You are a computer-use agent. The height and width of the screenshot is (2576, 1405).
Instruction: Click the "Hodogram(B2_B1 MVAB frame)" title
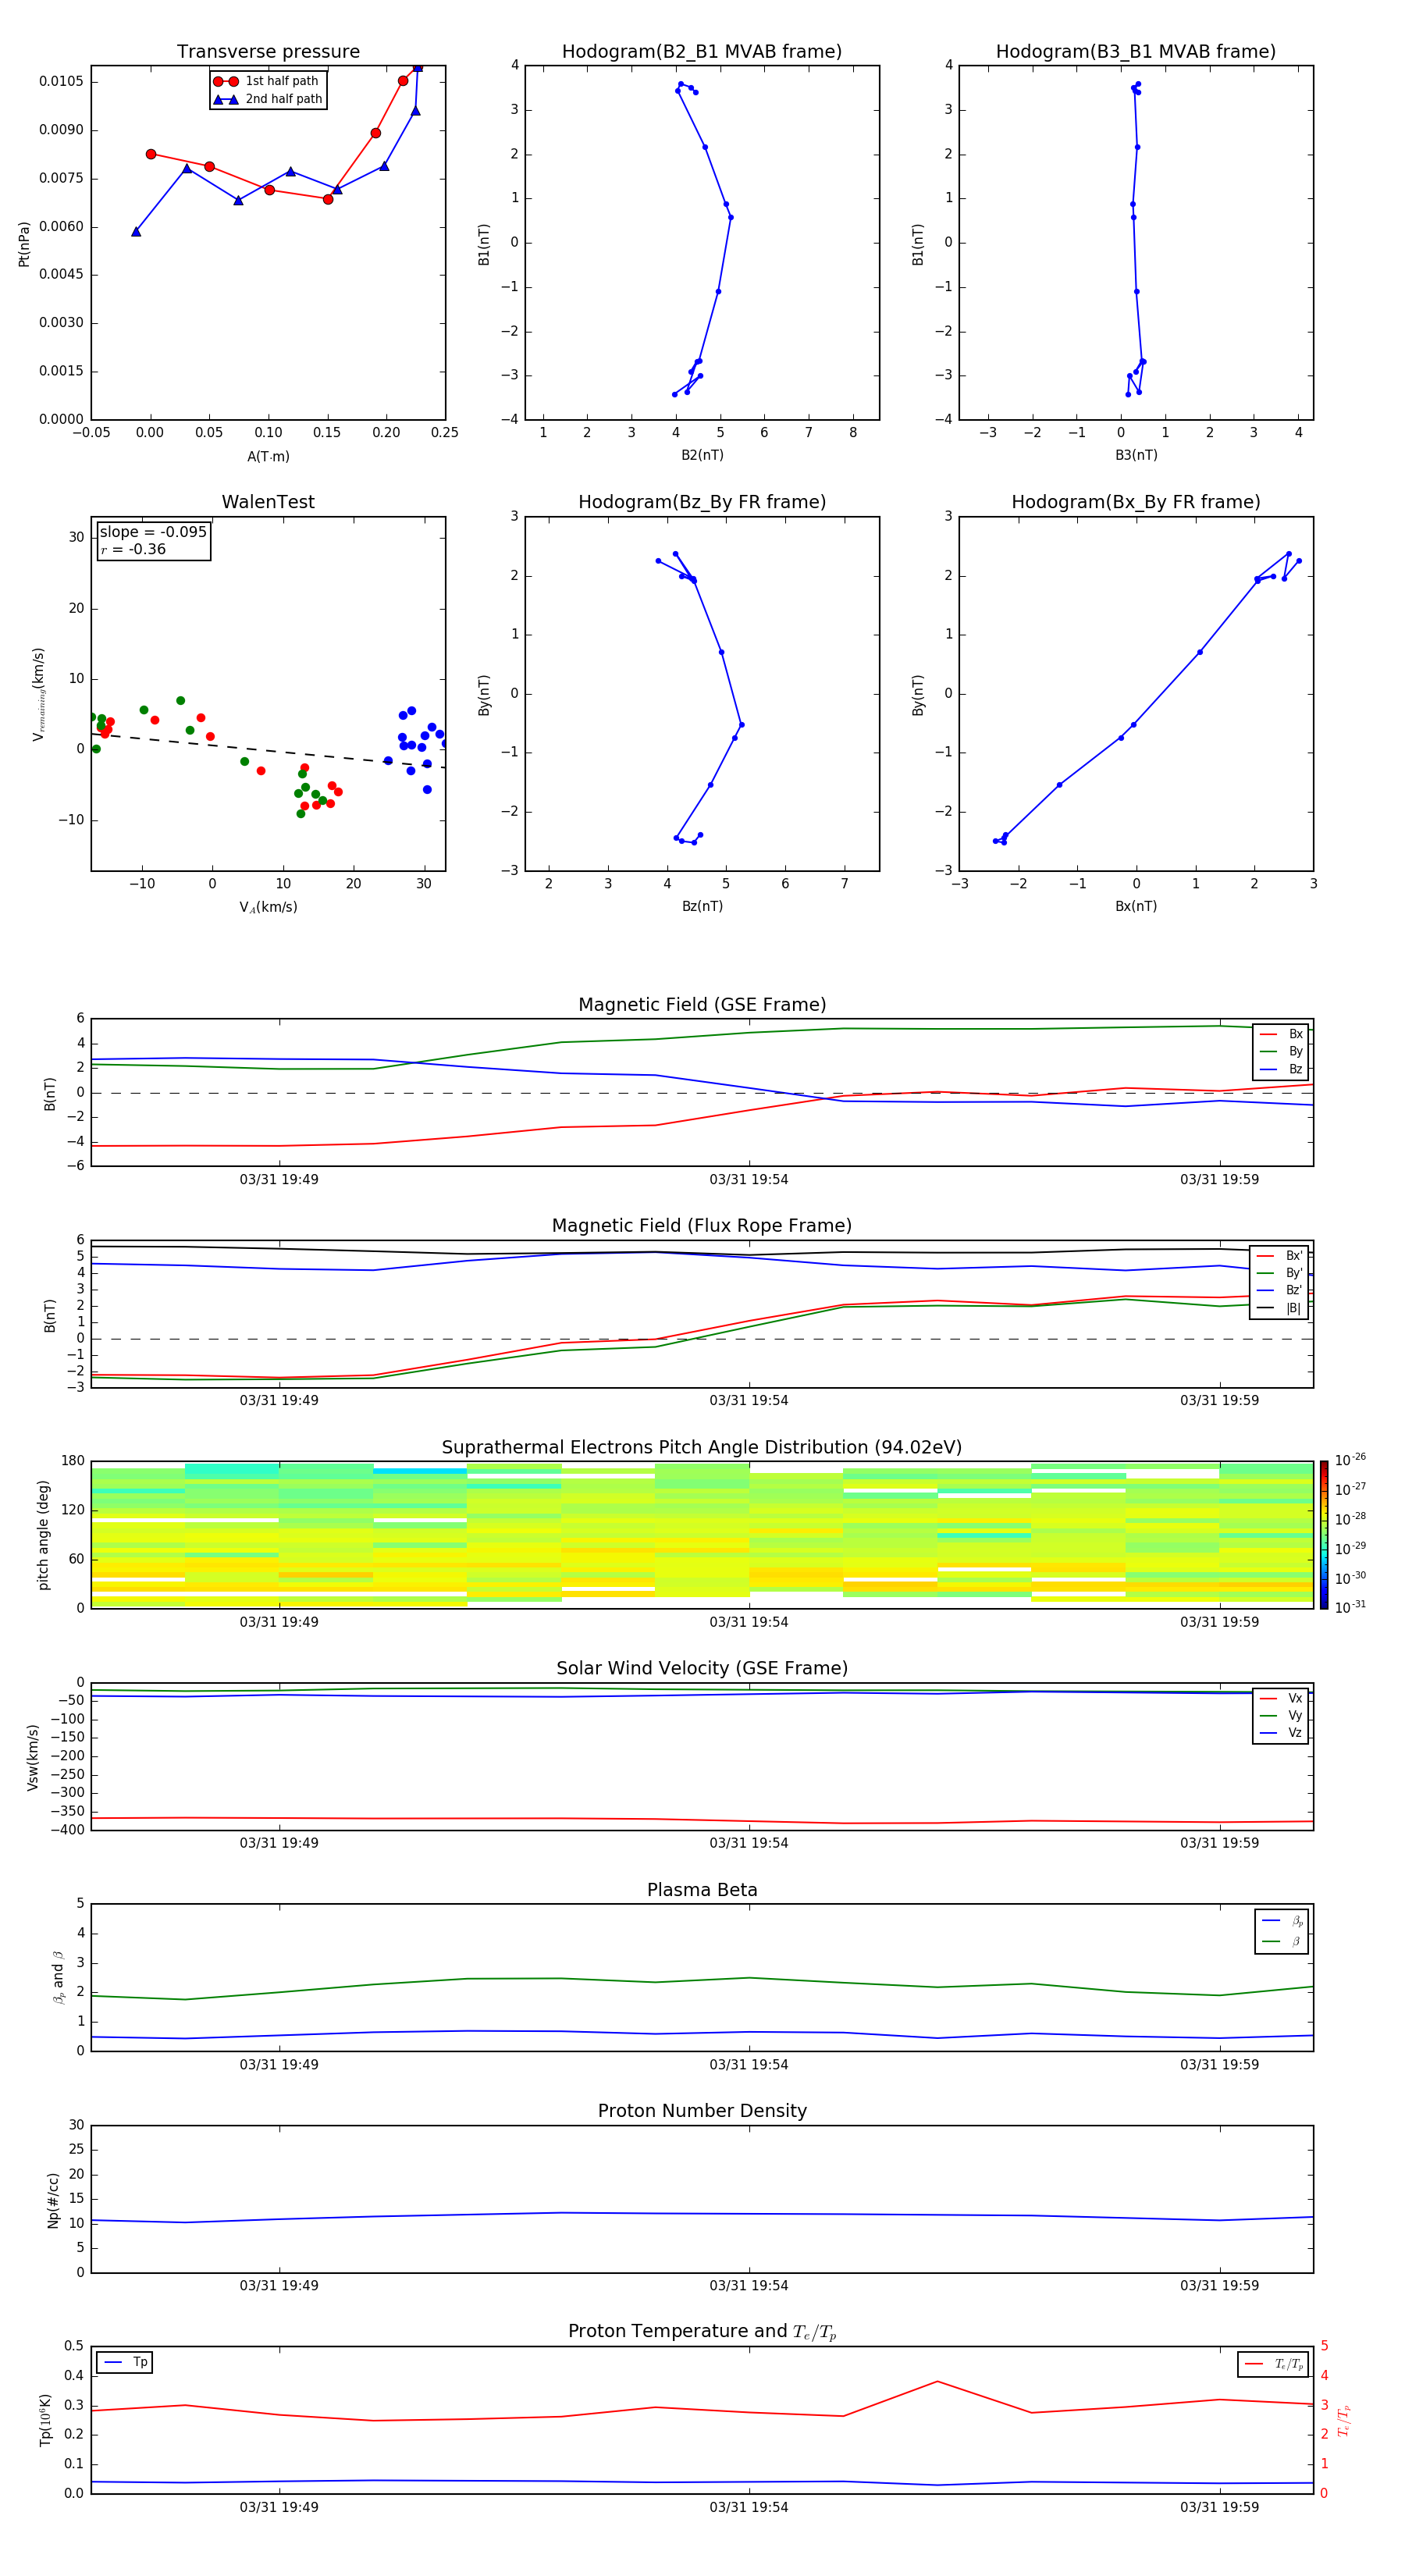click(702, 52)
